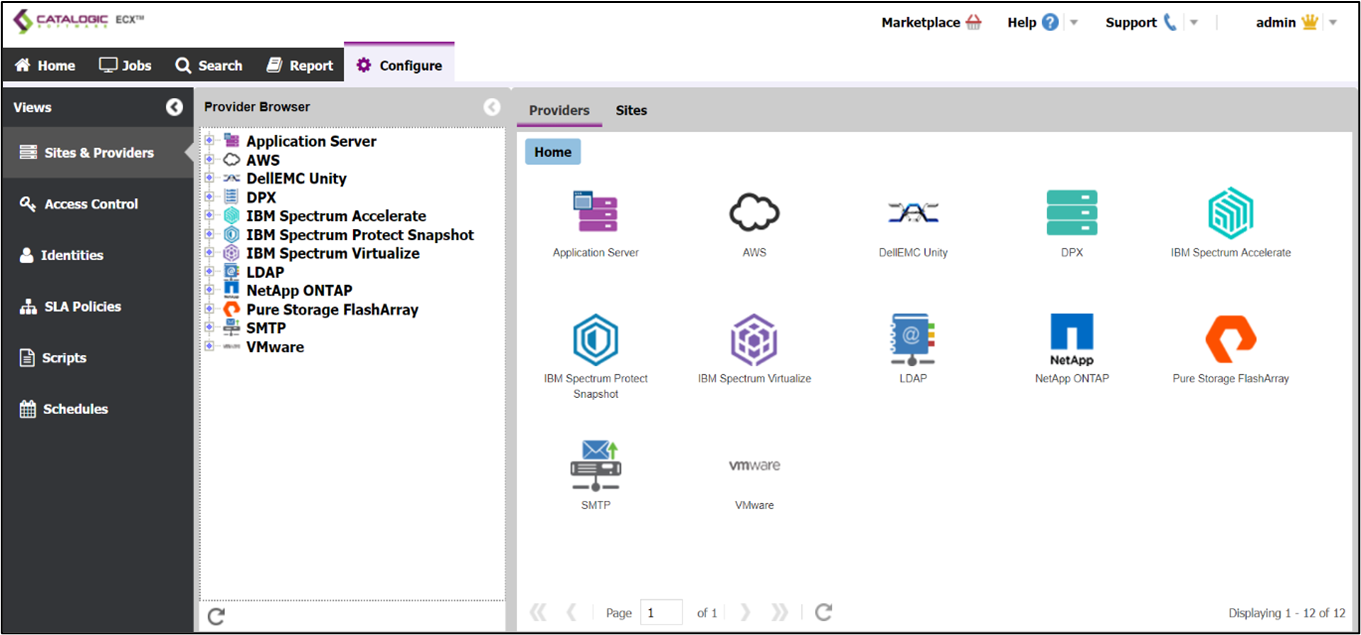Open the Pure Storage FlashArray icon
The width and height of the screenshot is (1361, 635).
[x=1231, y=340]
